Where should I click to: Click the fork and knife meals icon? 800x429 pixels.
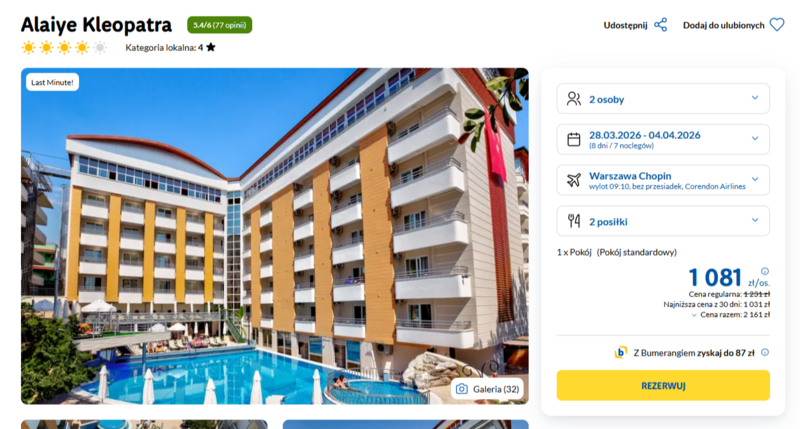[x=573, y=221]
